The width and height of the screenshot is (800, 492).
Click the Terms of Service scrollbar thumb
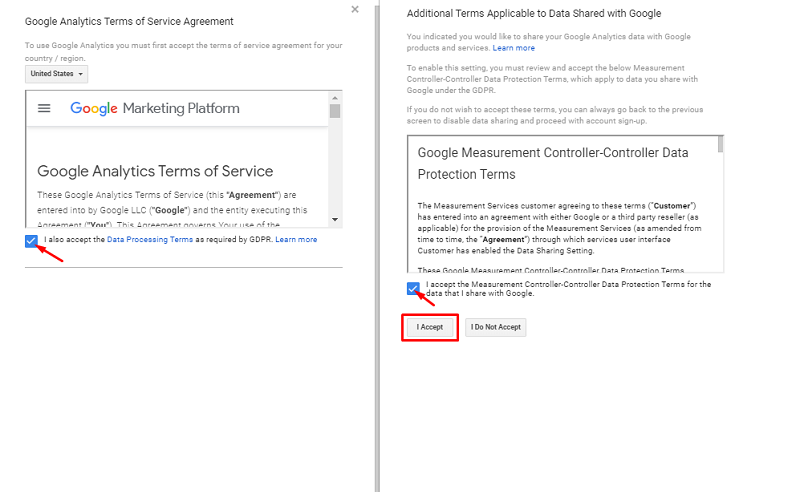335,111
